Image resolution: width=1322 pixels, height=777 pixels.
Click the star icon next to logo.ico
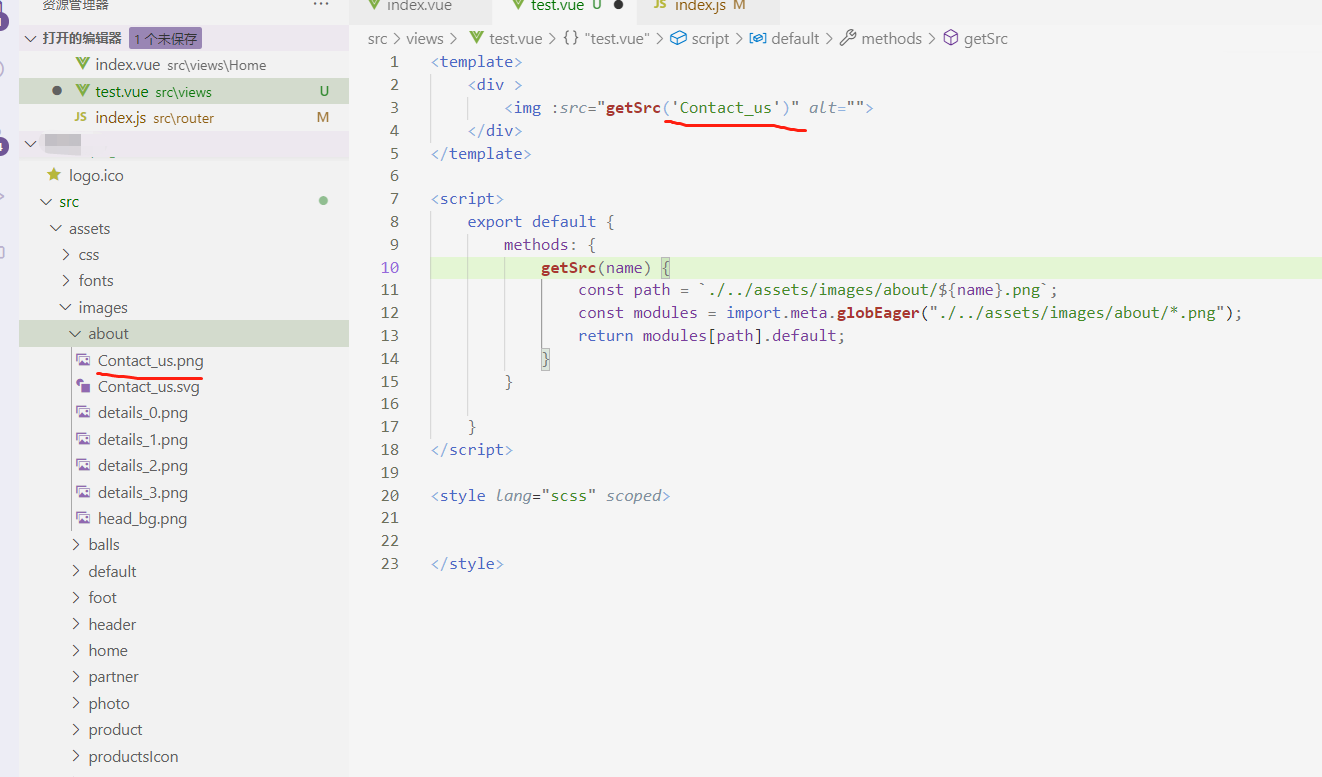(54, 175)
